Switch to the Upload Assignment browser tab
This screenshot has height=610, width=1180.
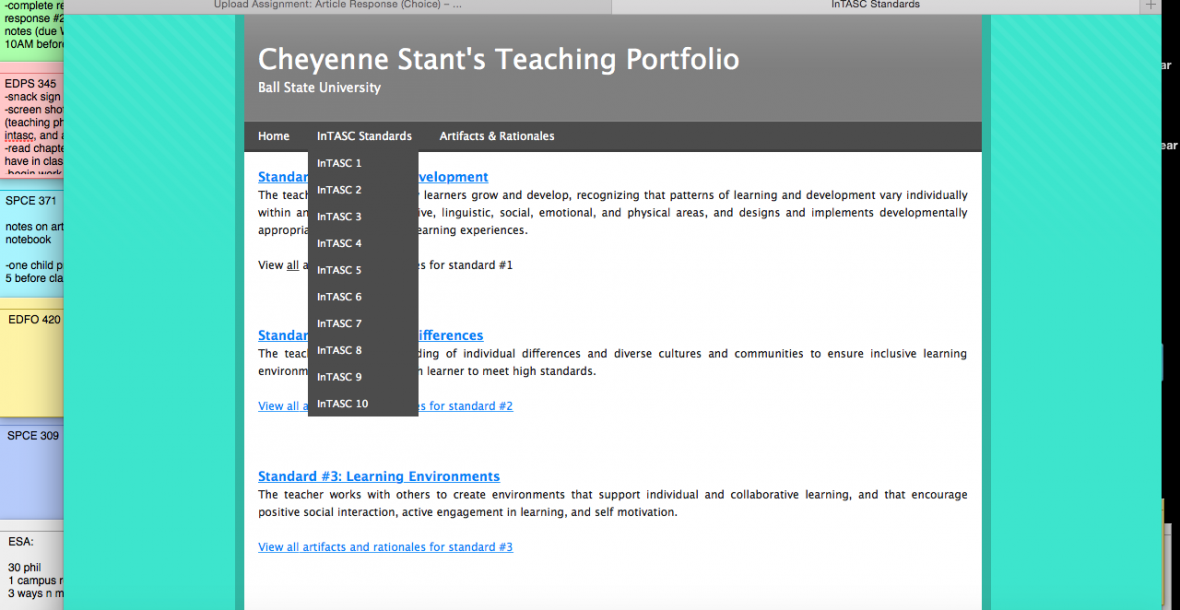coord(338,5)
